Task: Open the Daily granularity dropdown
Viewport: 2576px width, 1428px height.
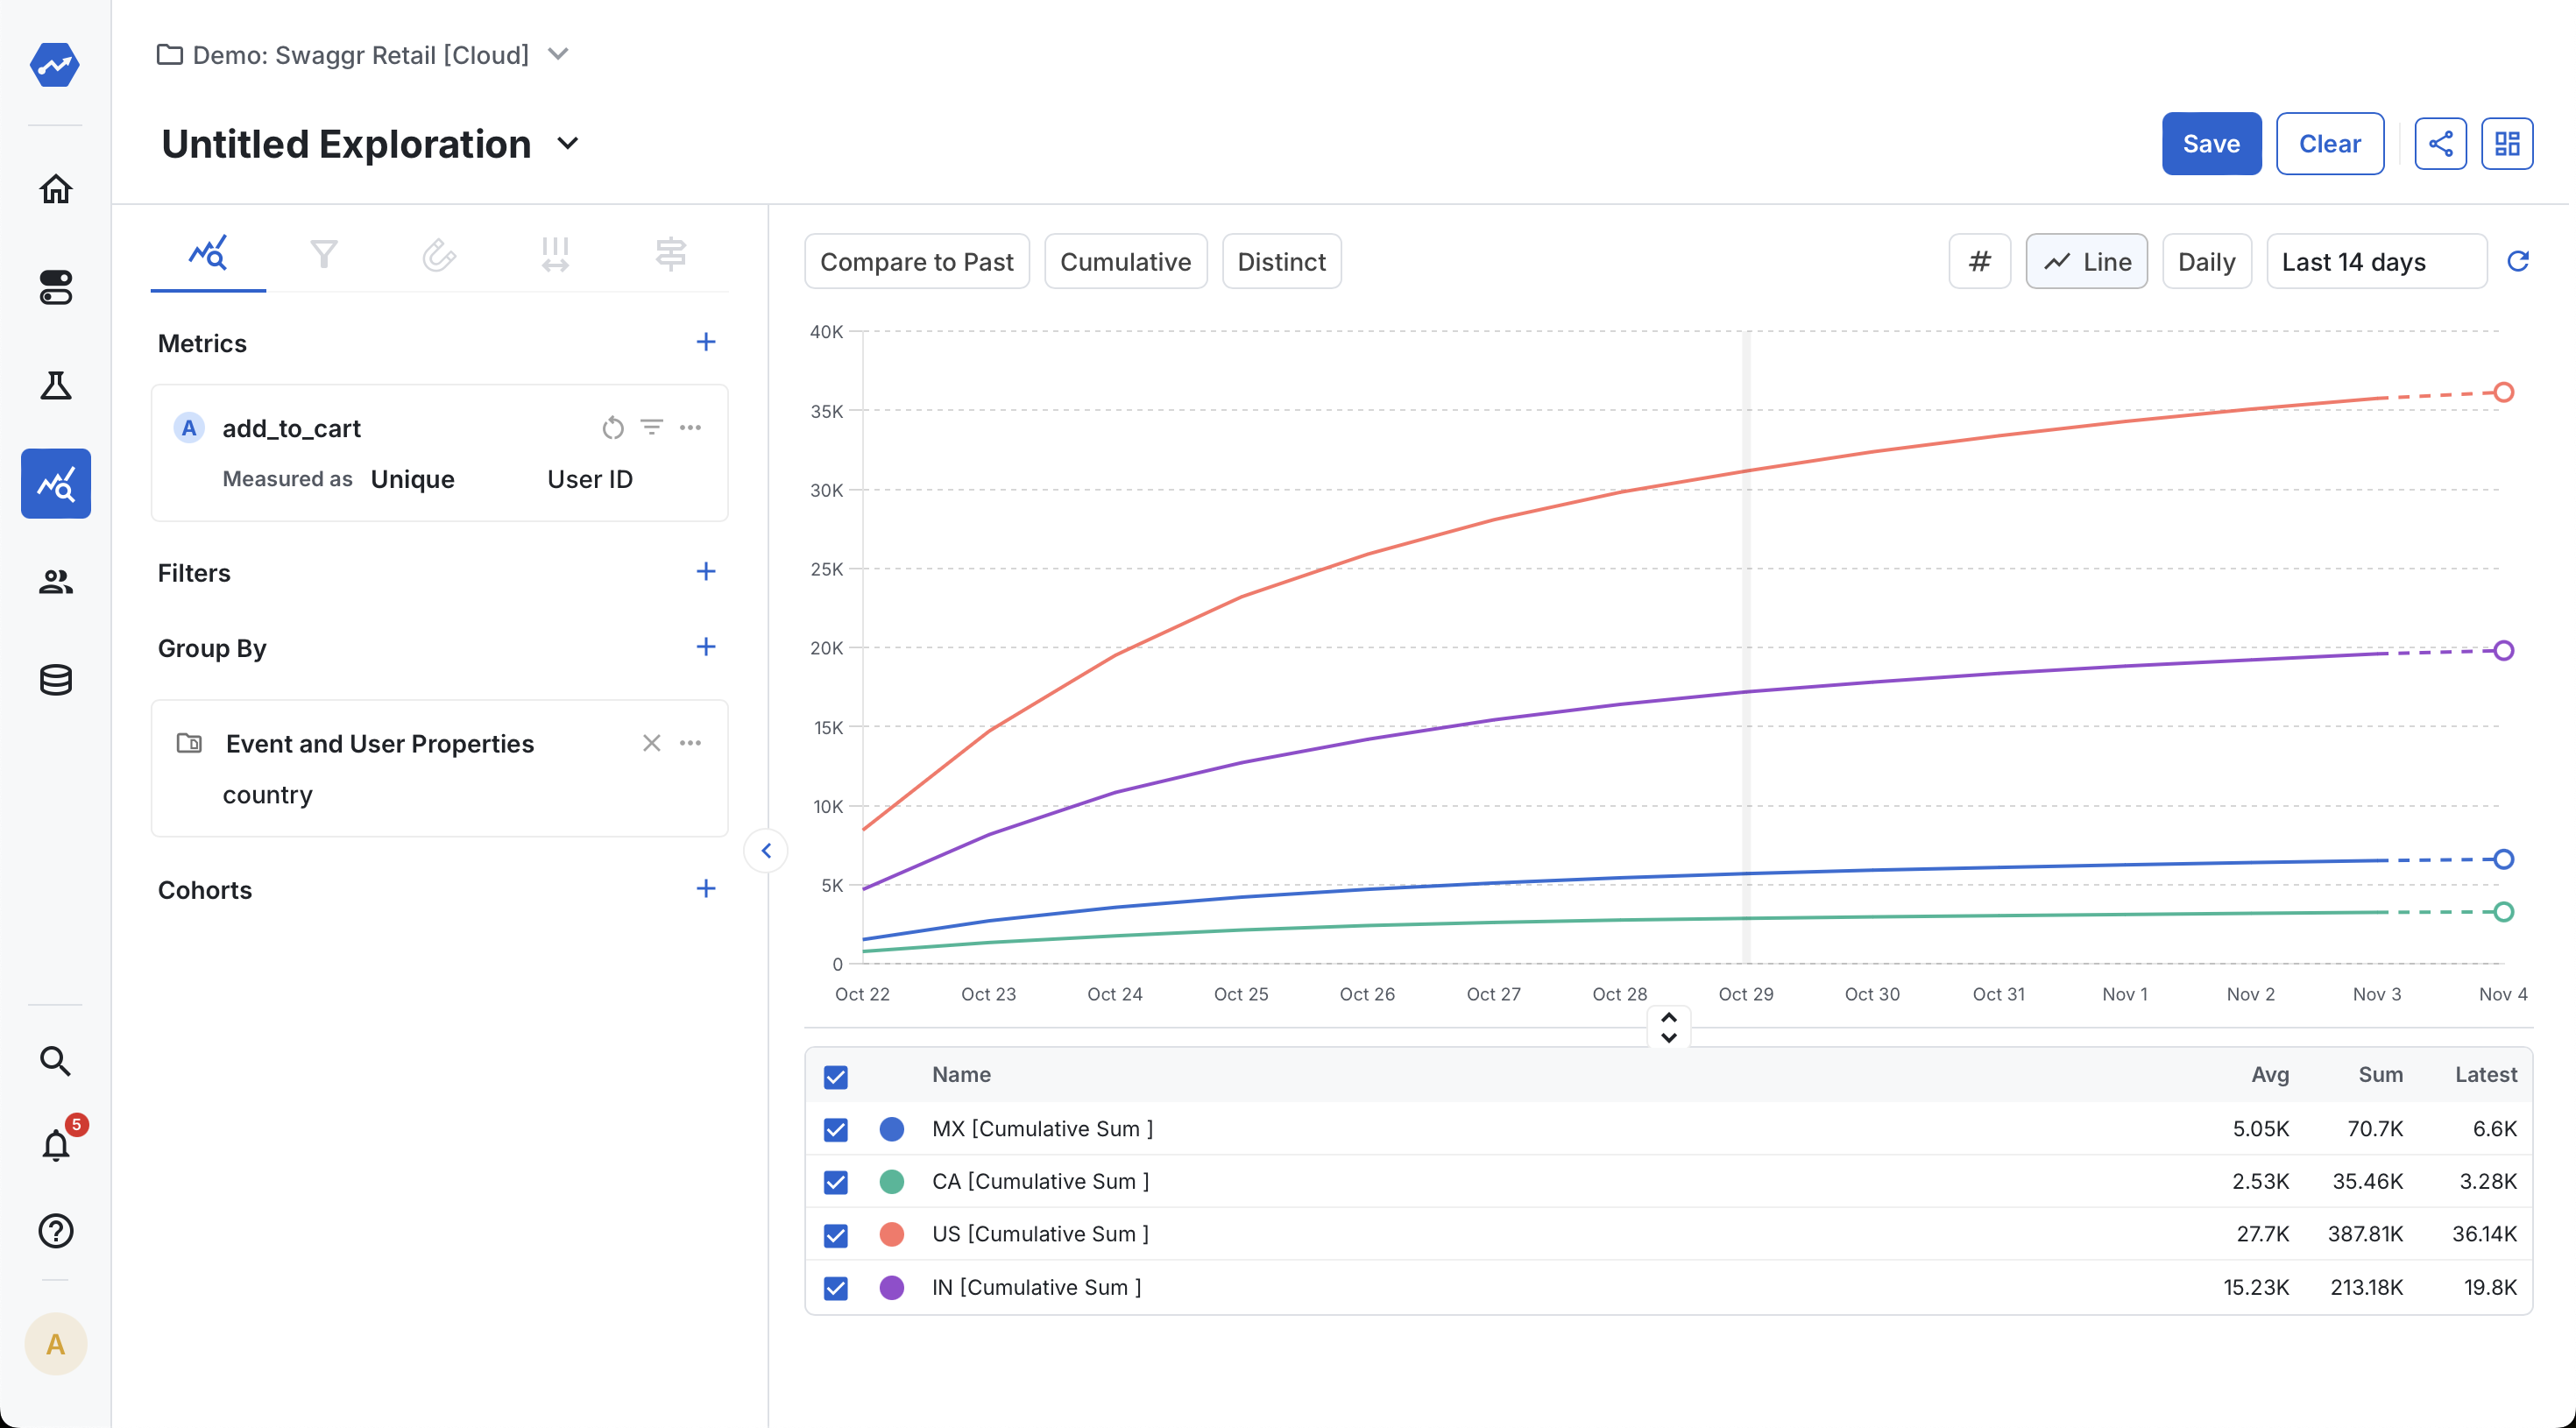Action: (x=2207, y=260)
